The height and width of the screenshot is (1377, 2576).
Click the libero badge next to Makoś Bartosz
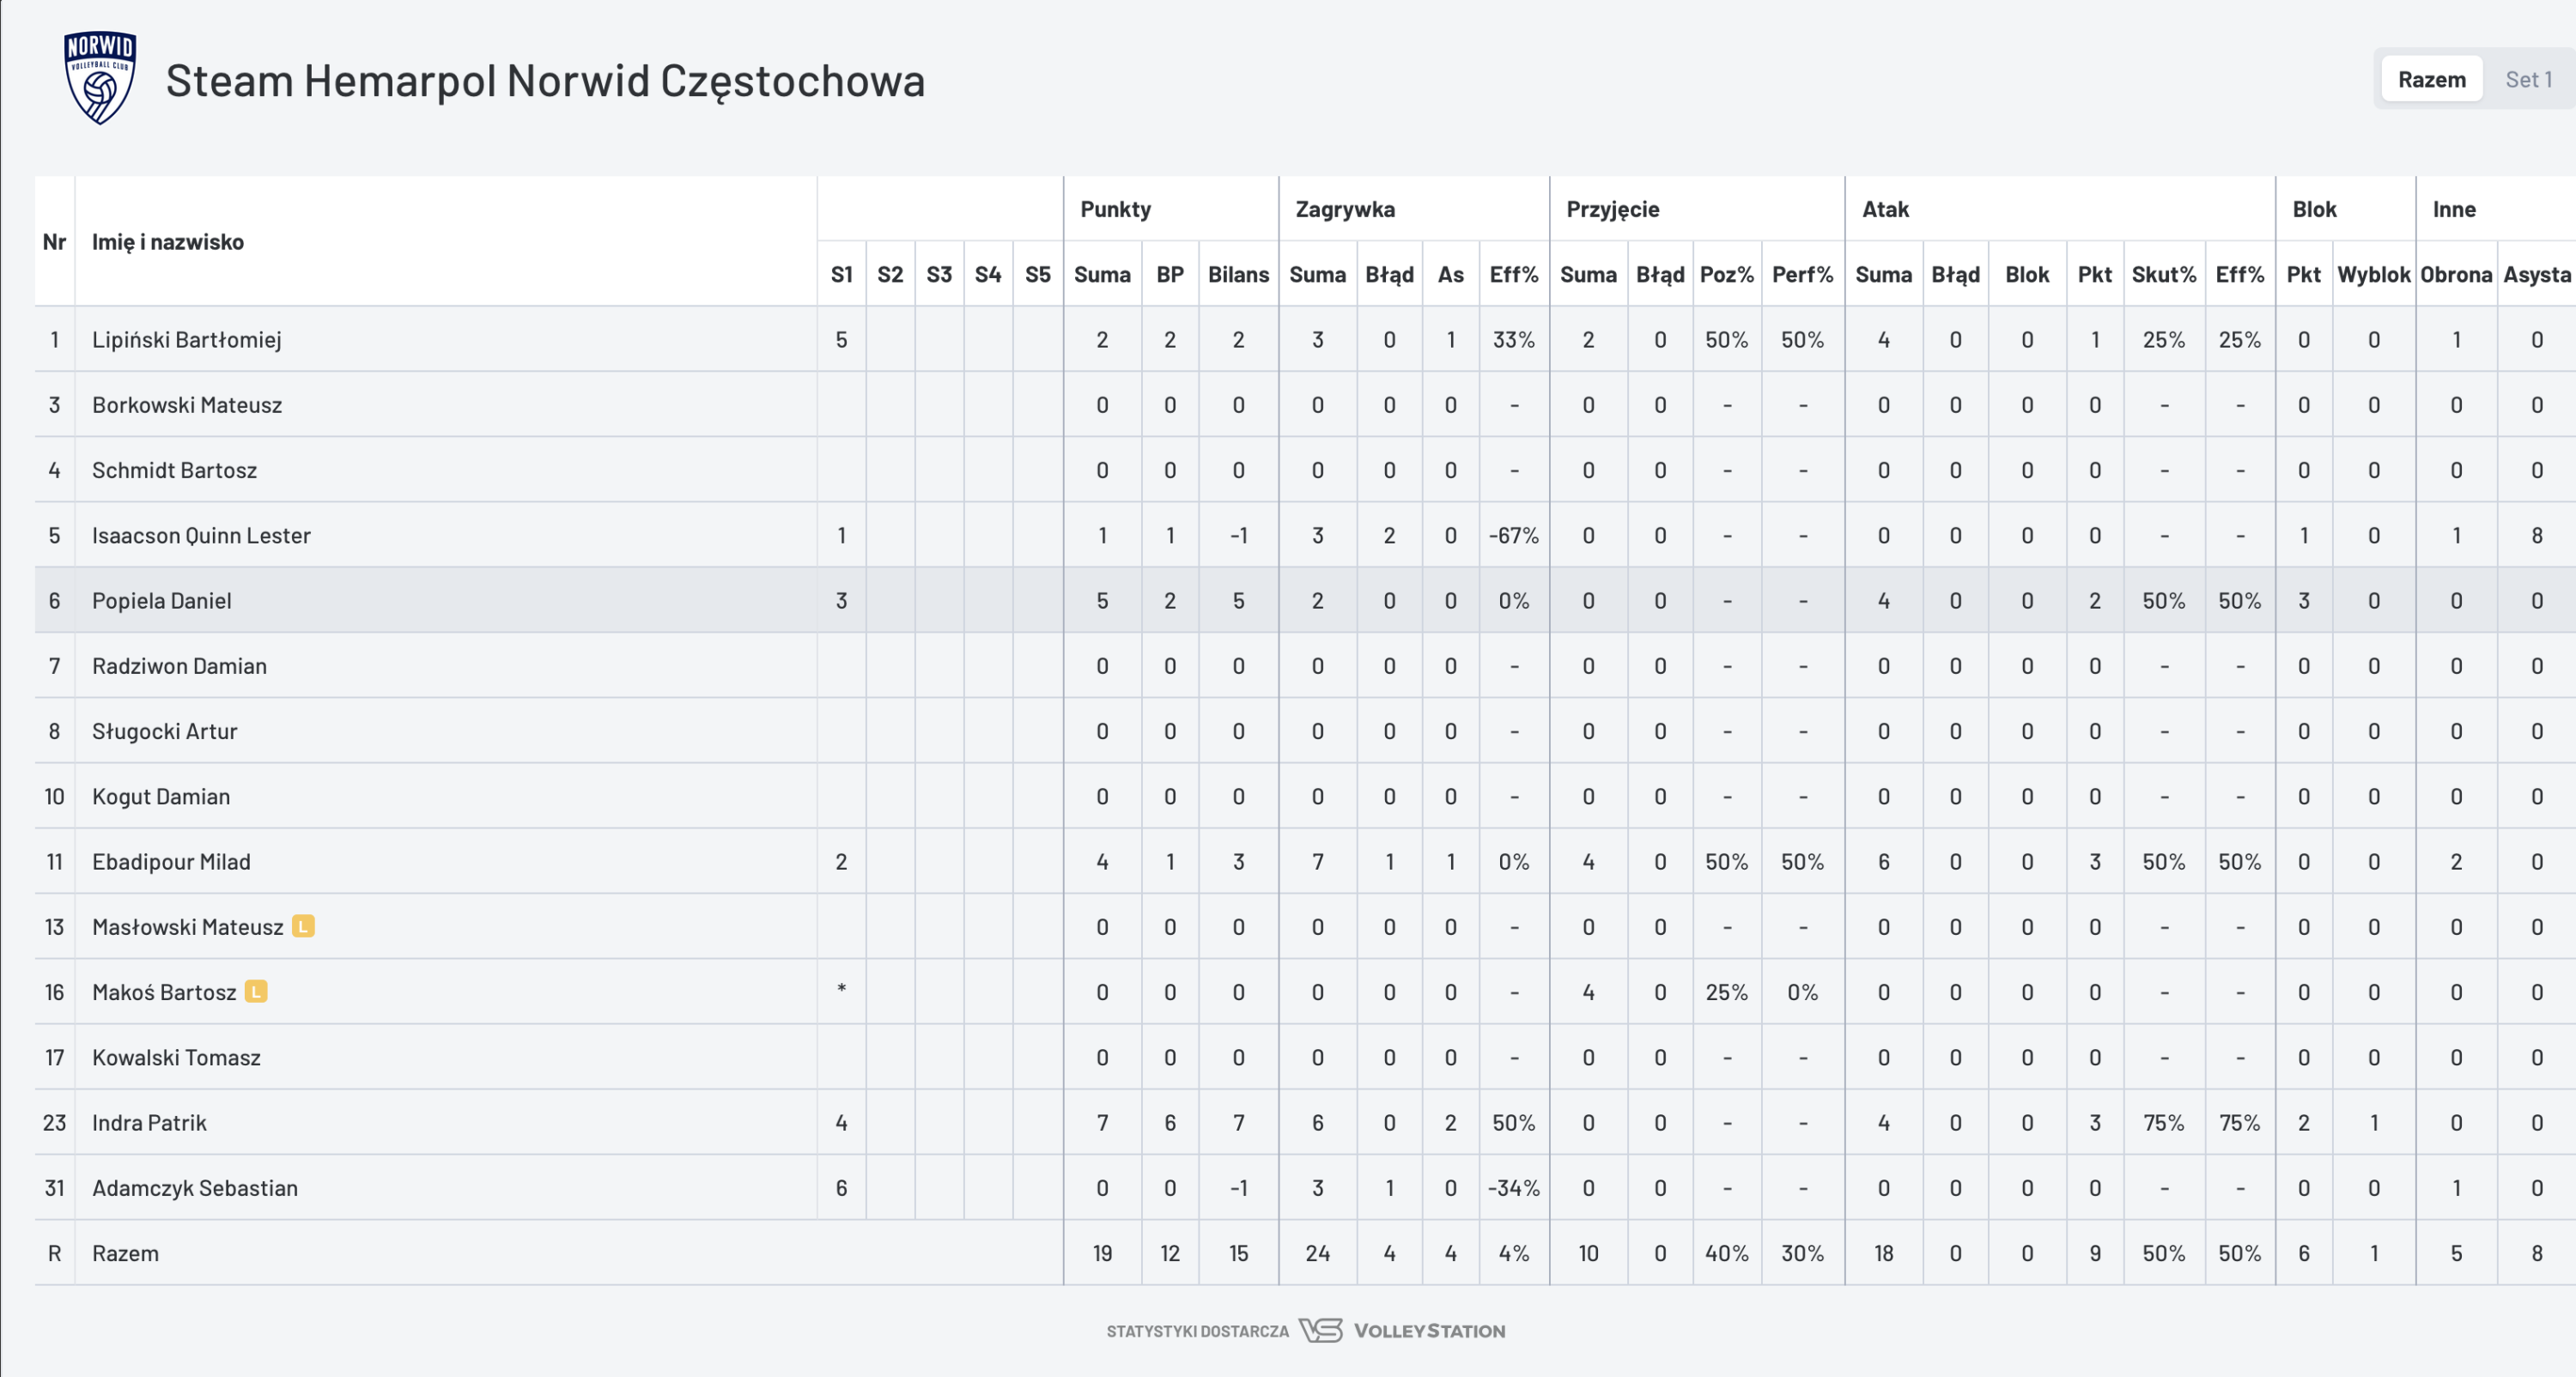tap(256, 991)
